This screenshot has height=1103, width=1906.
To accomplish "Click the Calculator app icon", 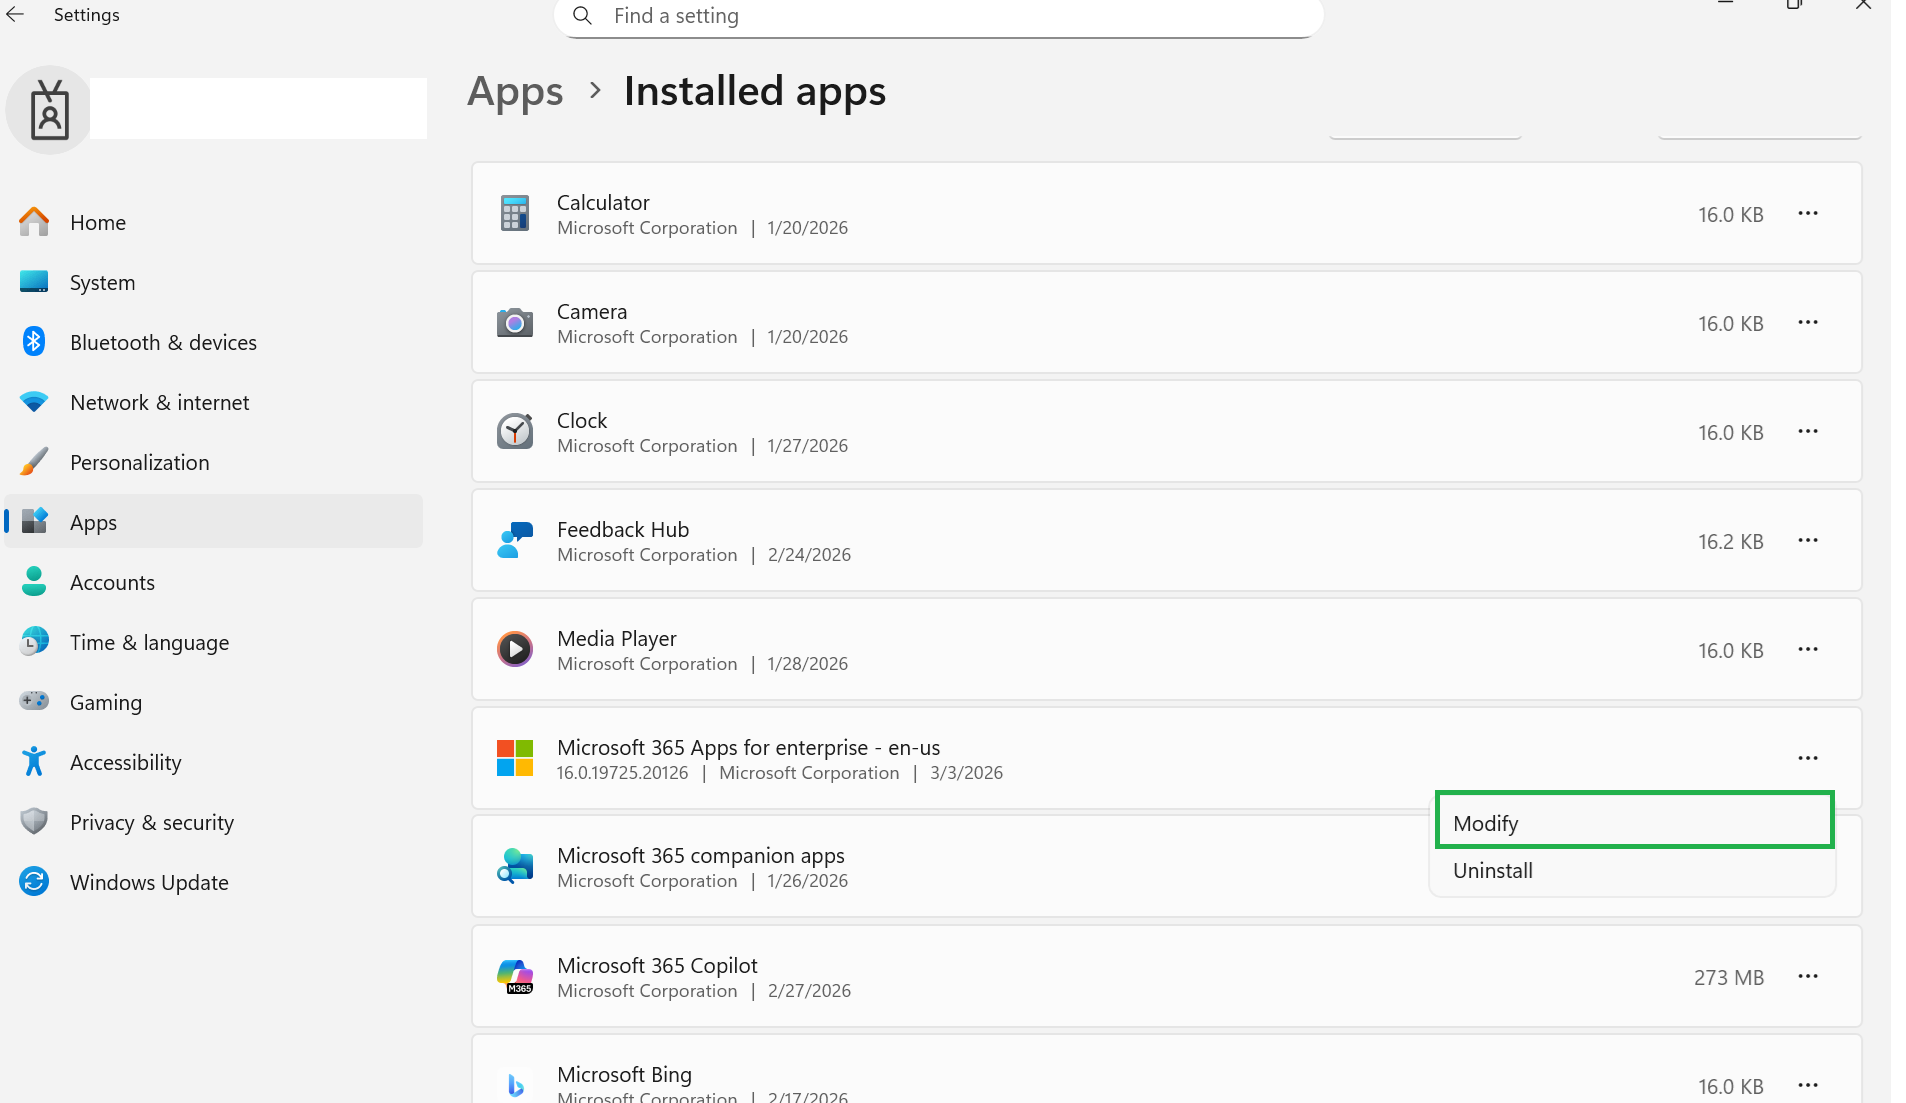I will click(x=515, y=214).
